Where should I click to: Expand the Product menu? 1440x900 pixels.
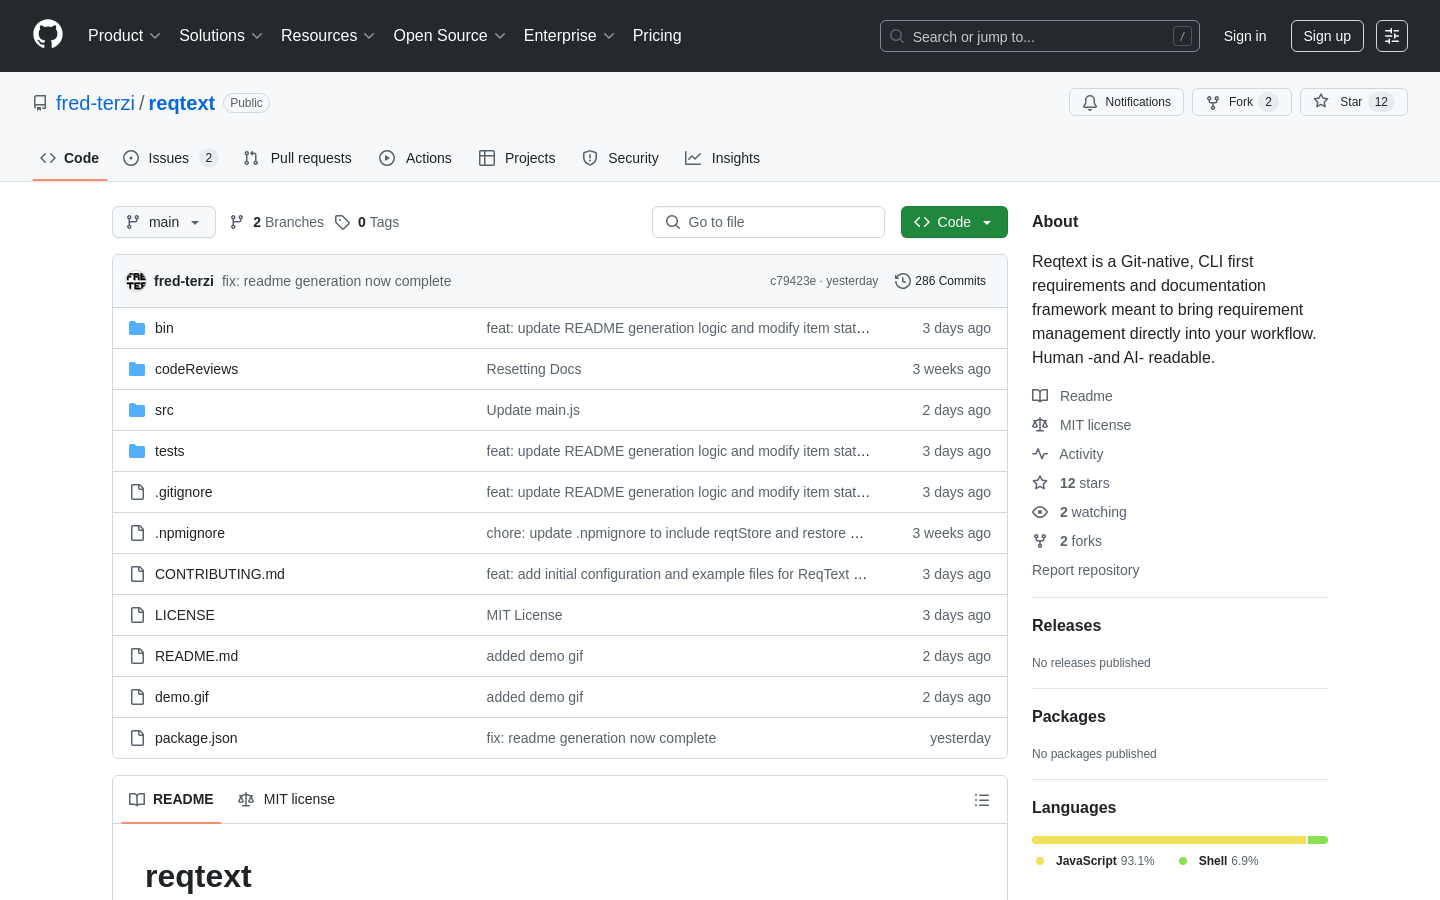[x=124, y=36]
